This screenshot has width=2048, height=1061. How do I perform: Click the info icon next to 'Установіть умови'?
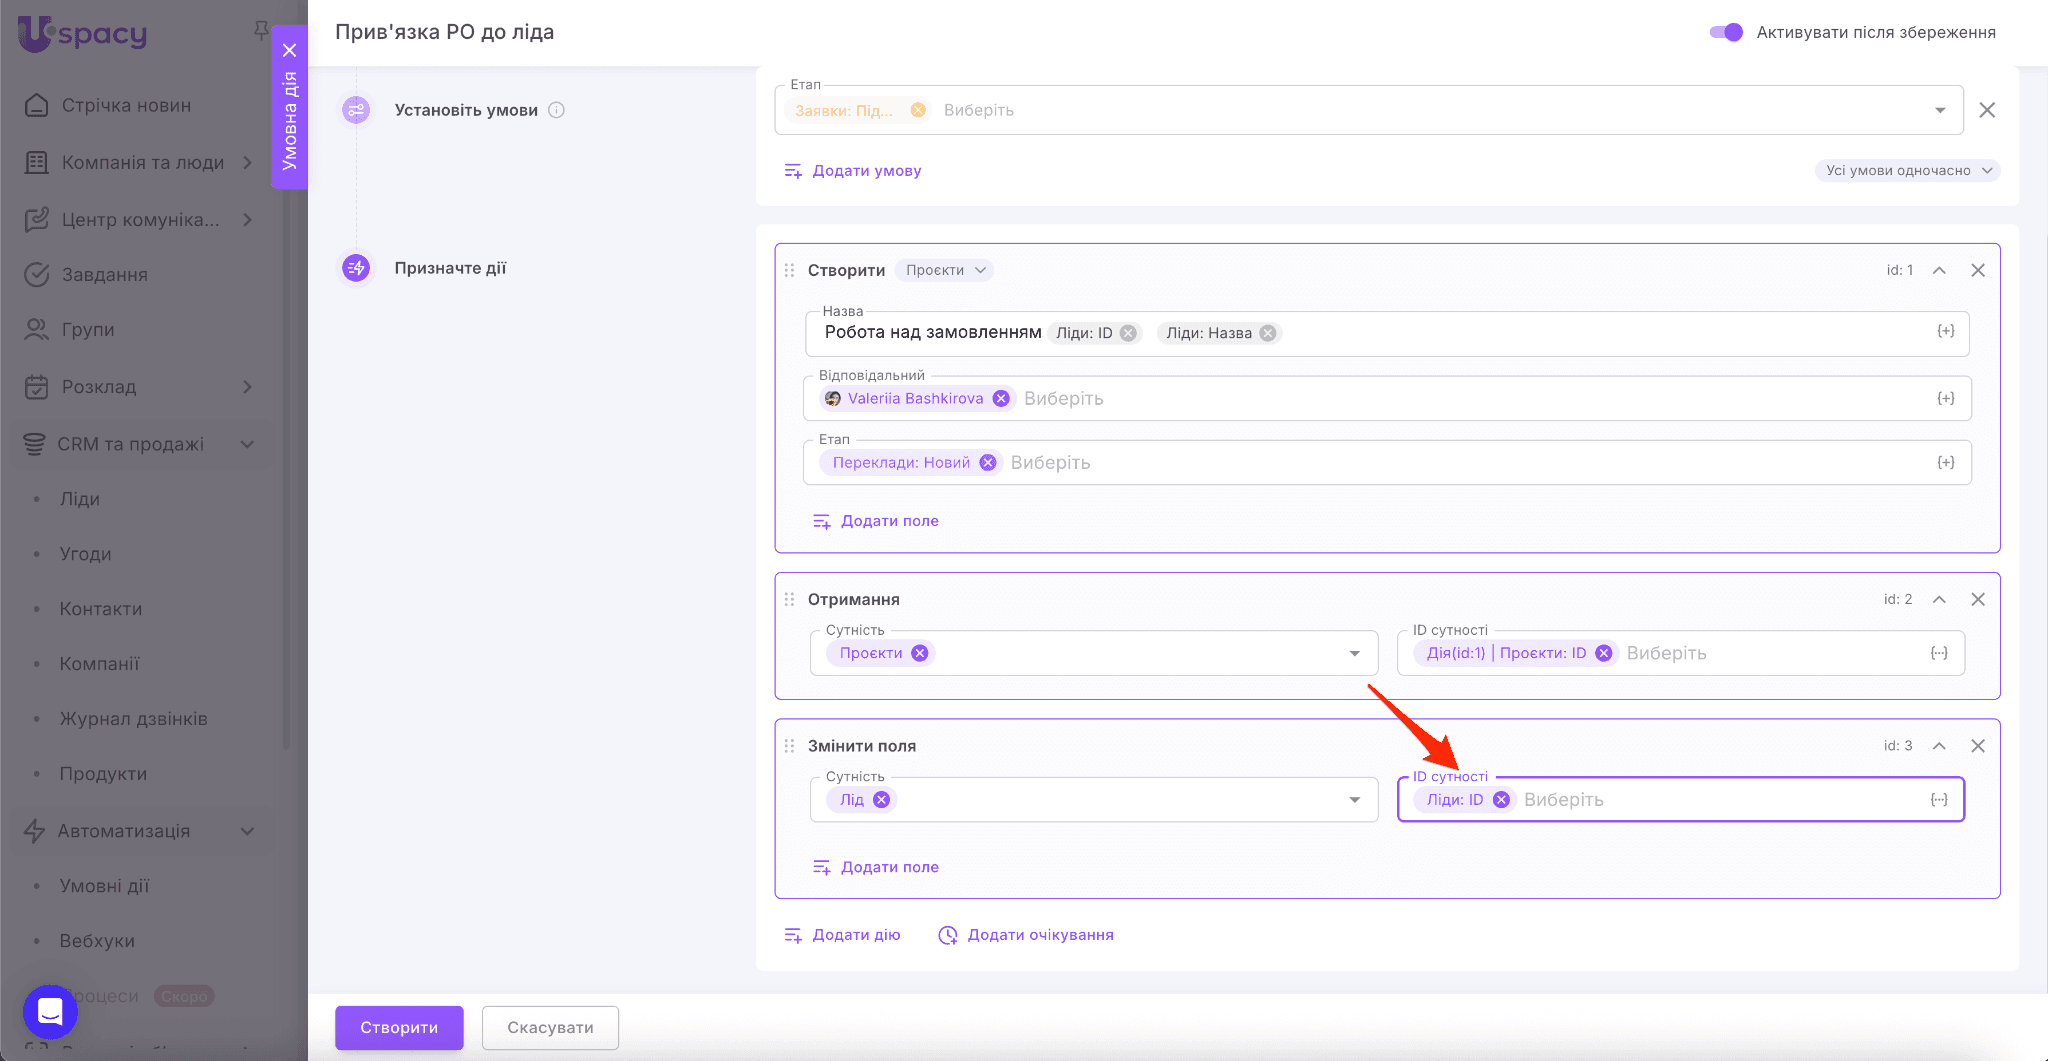pos(557,110)
